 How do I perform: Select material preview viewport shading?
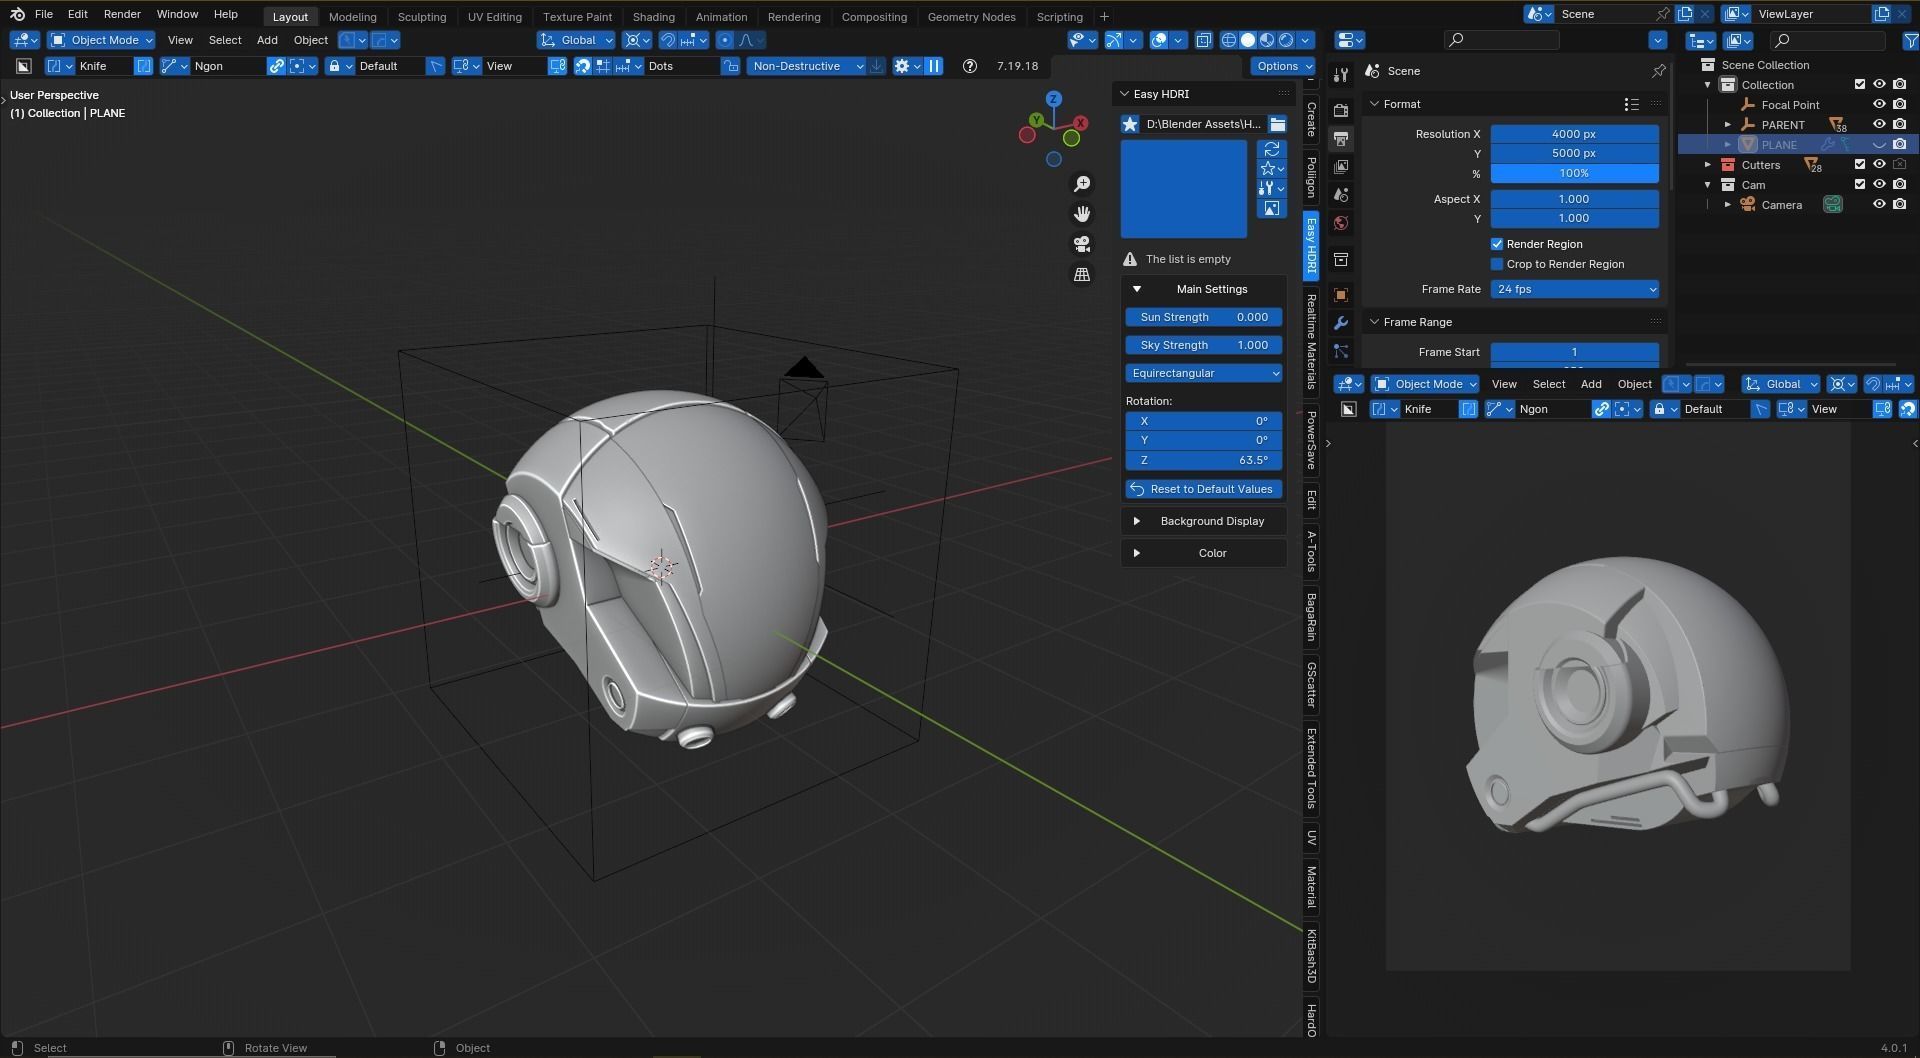(x=1267, y=41)
